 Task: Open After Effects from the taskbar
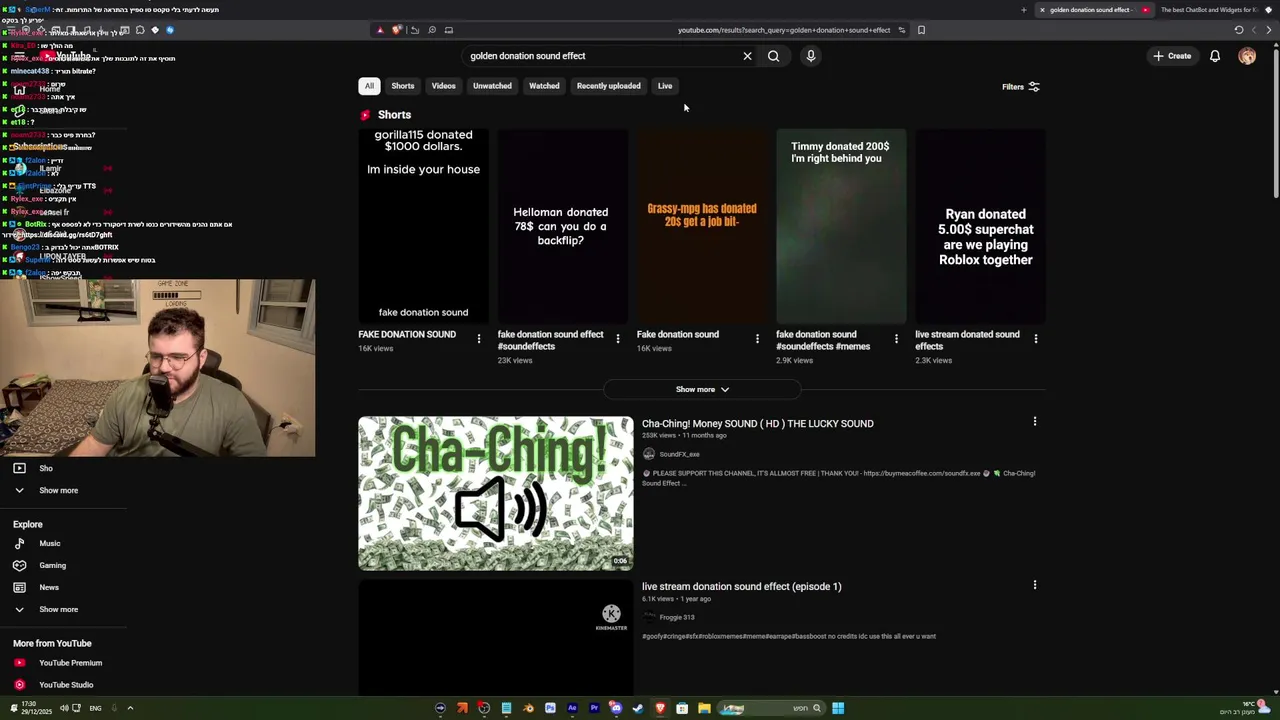click(x=572, y=708)
